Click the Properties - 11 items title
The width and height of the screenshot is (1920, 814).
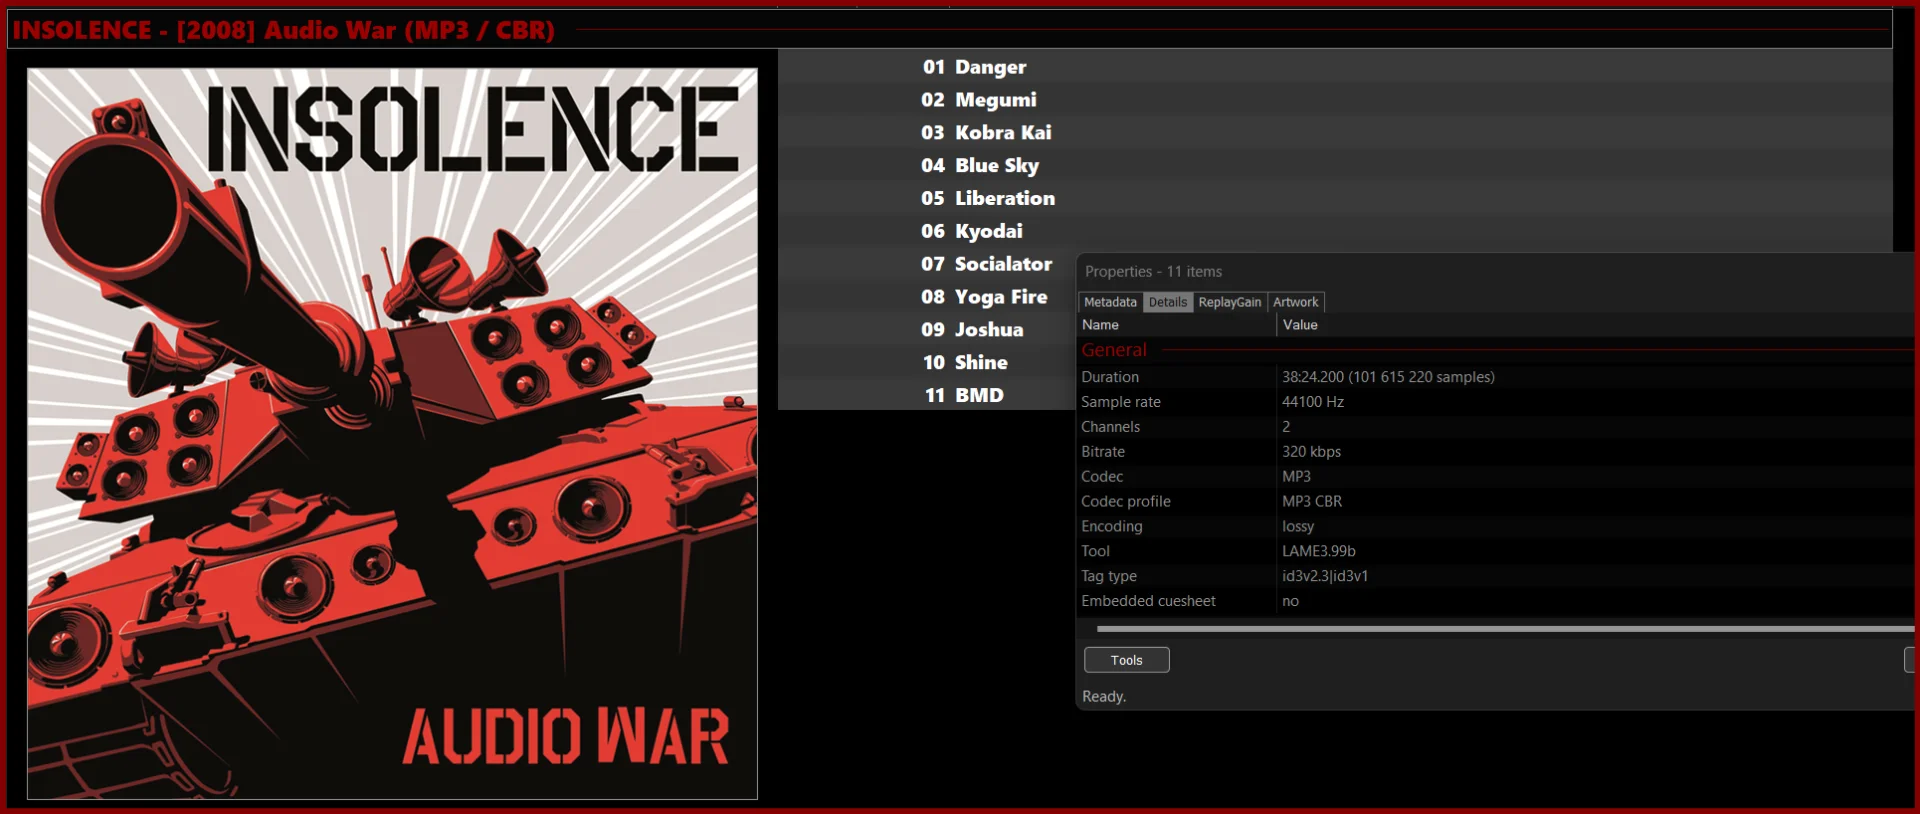click(x=1153, y=272)
